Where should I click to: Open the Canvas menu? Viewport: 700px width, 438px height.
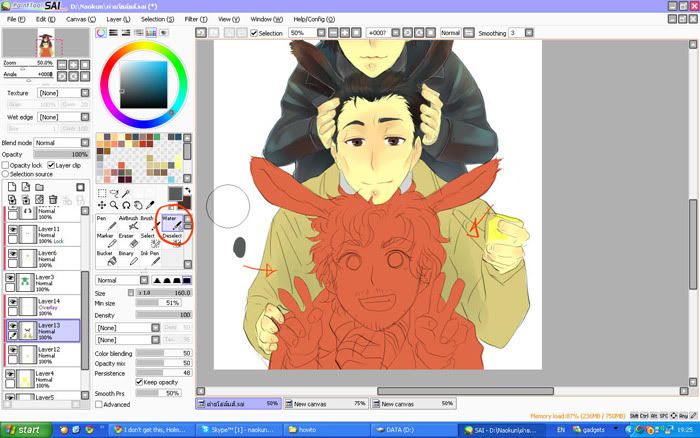tap(76, 19)
